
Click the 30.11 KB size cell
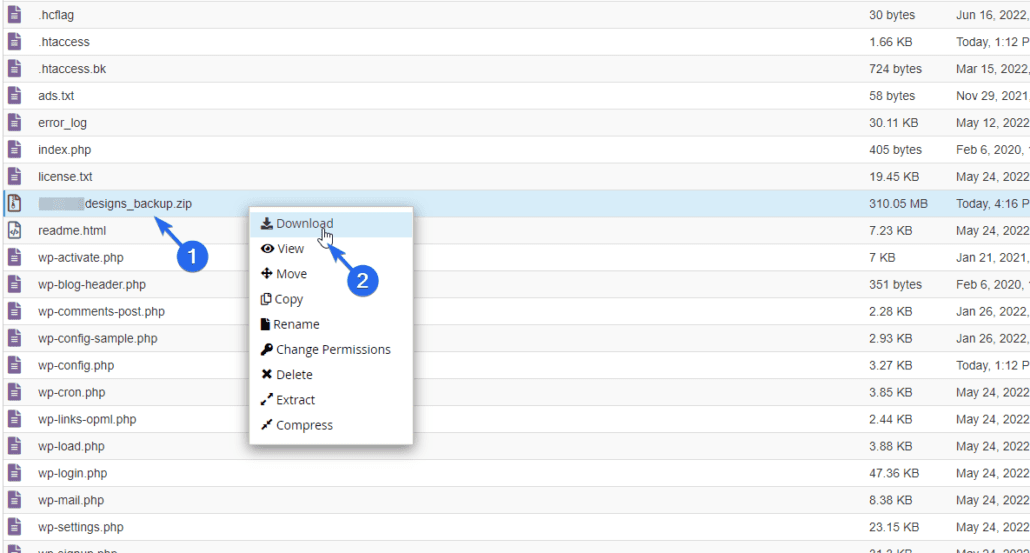(x=893, y=123)
